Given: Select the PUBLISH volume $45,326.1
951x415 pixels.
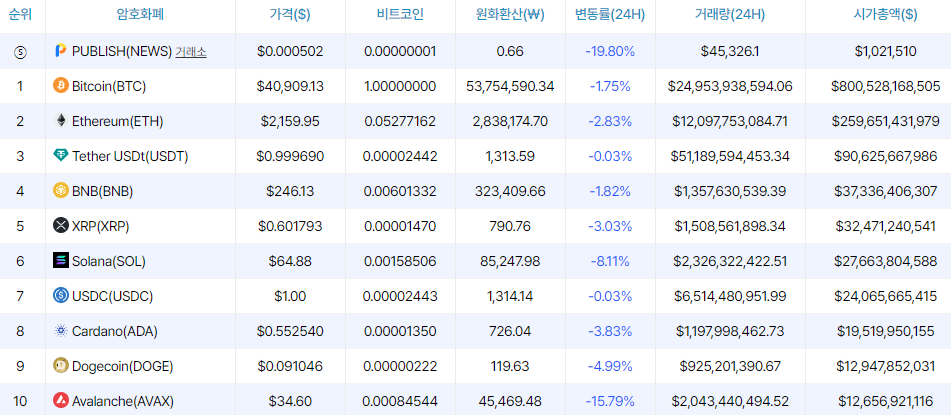Looking at the screenshot, I should [730, 52].
